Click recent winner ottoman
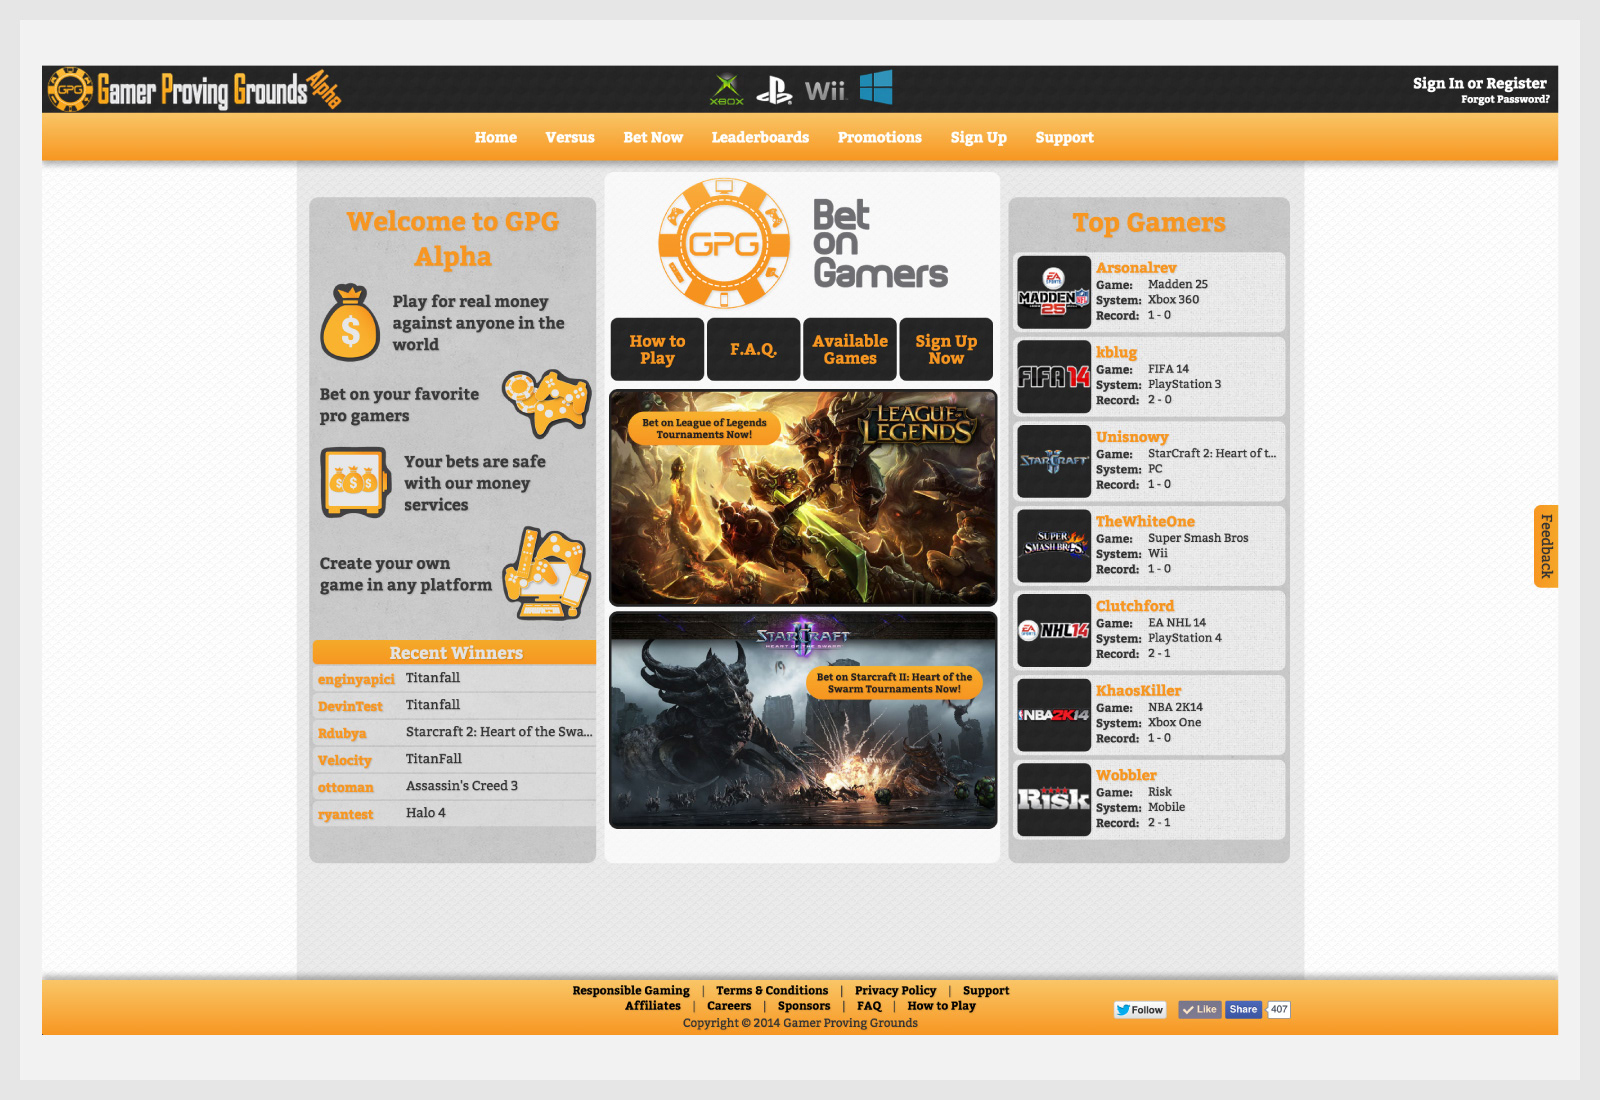Image resolution: width=1600 pixels, height=1100 pixels. 345,787
